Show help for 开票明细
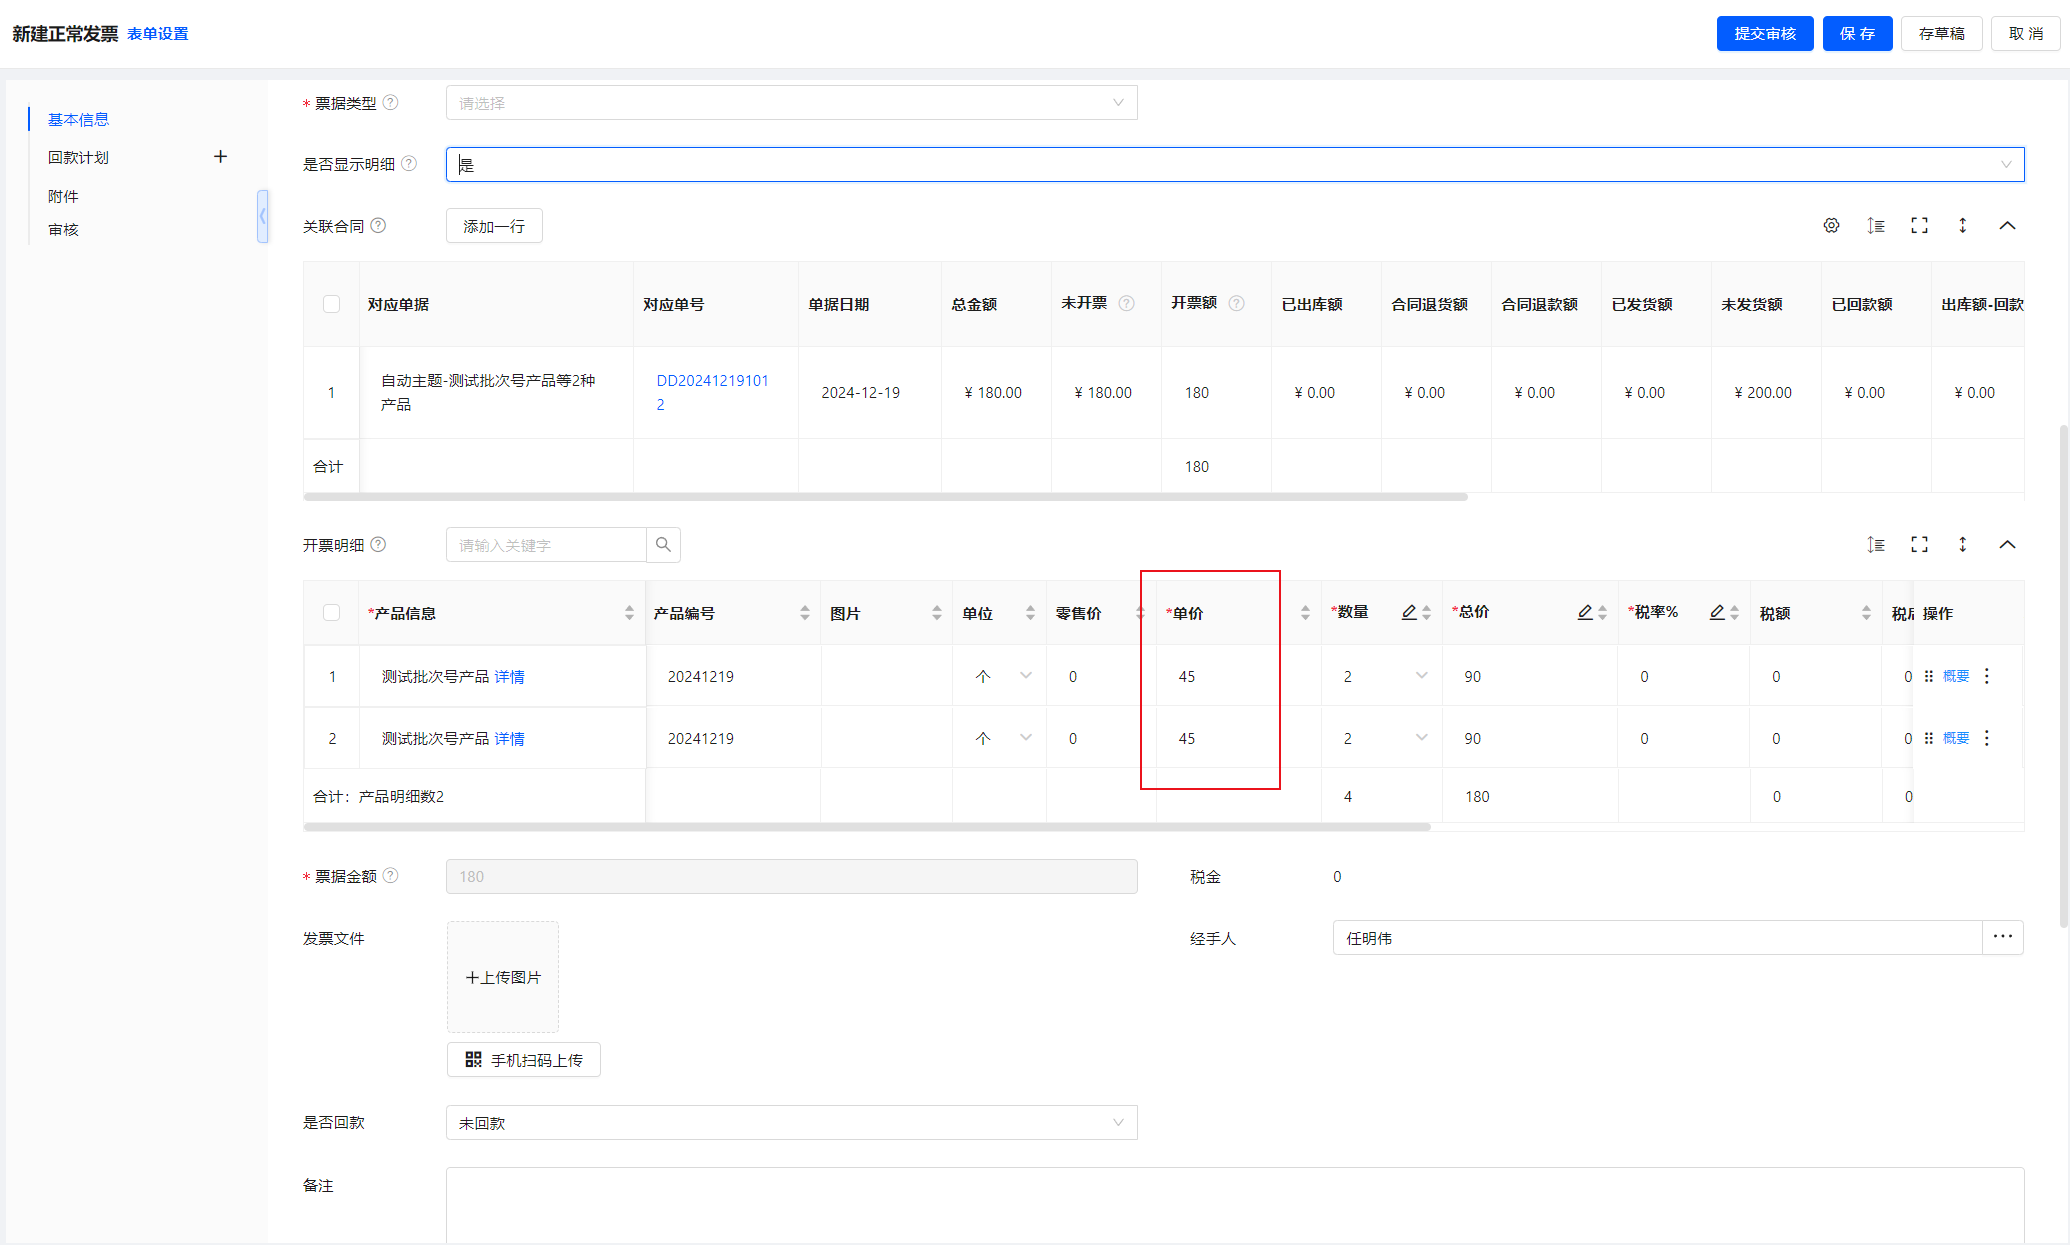Screen dimensions: 2070x1245 click(x=378, y=544)
